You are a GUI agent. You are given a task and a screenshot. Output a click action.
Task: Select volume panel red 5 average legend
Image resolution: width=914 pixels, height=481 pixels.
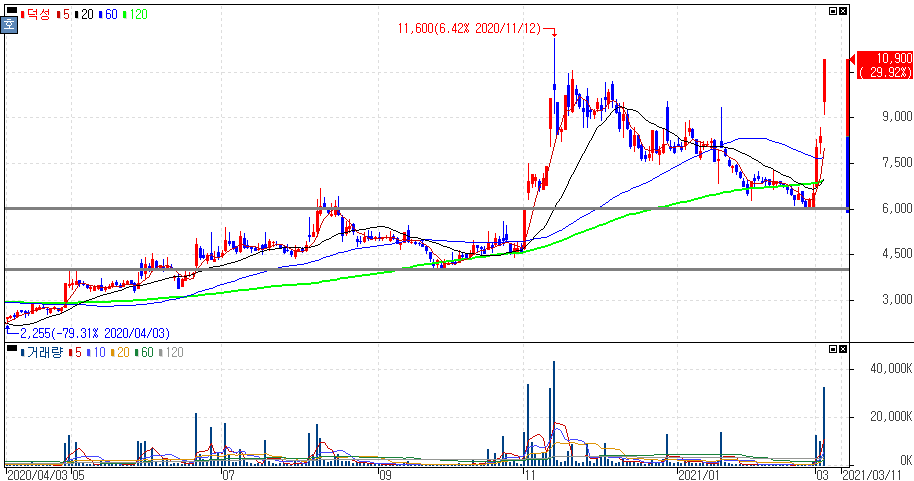click(75, 352)
